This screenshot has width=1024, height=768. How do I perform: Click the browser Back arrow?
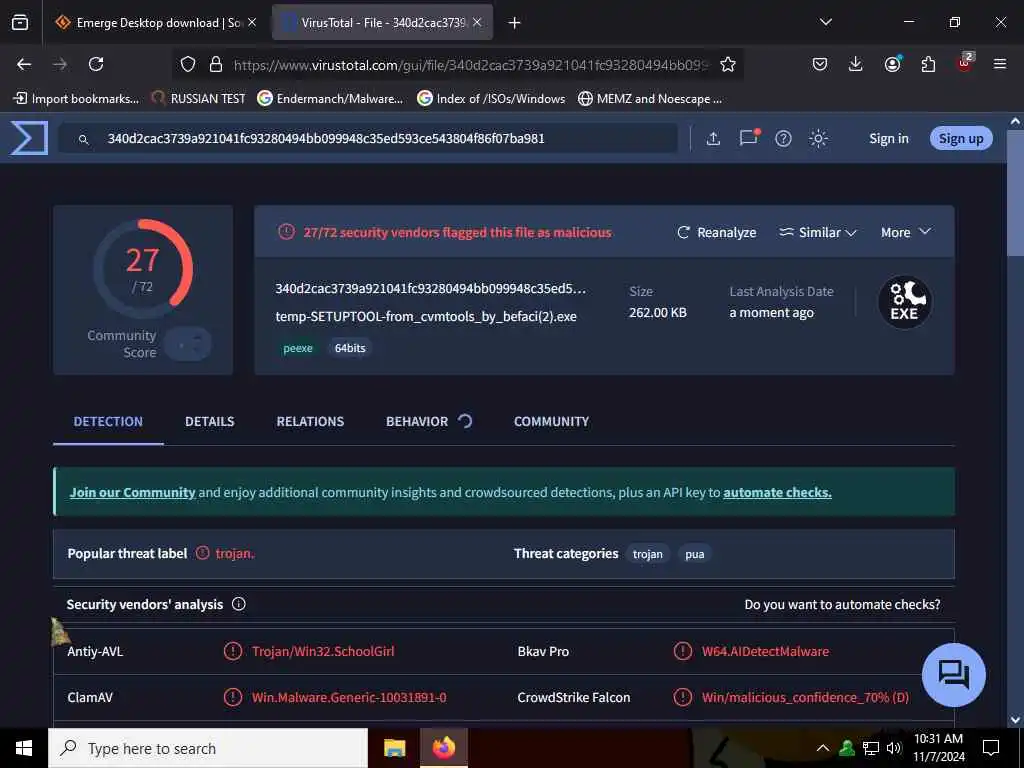click(x=24, y=64)
